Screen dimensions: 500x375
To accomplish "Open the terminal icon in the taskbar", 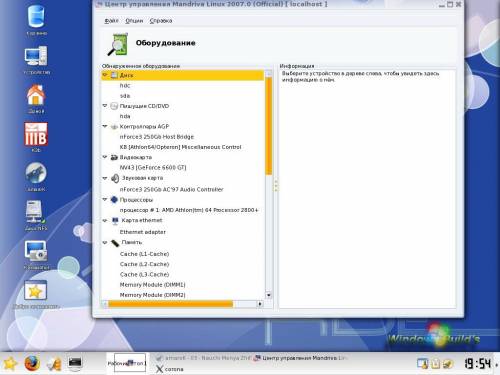I will pyautogui.click(x=75, y=363).
